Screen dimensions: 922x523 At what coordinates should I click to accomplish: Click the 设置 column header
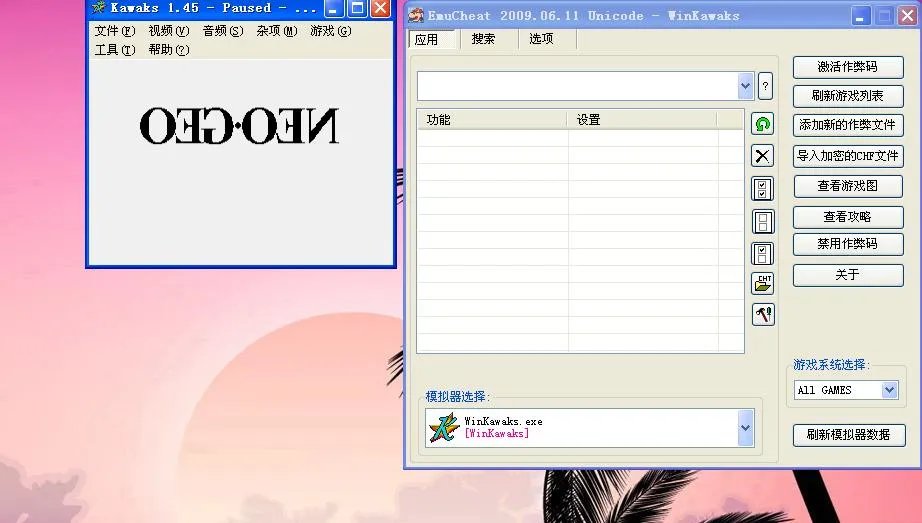[642, 120]
